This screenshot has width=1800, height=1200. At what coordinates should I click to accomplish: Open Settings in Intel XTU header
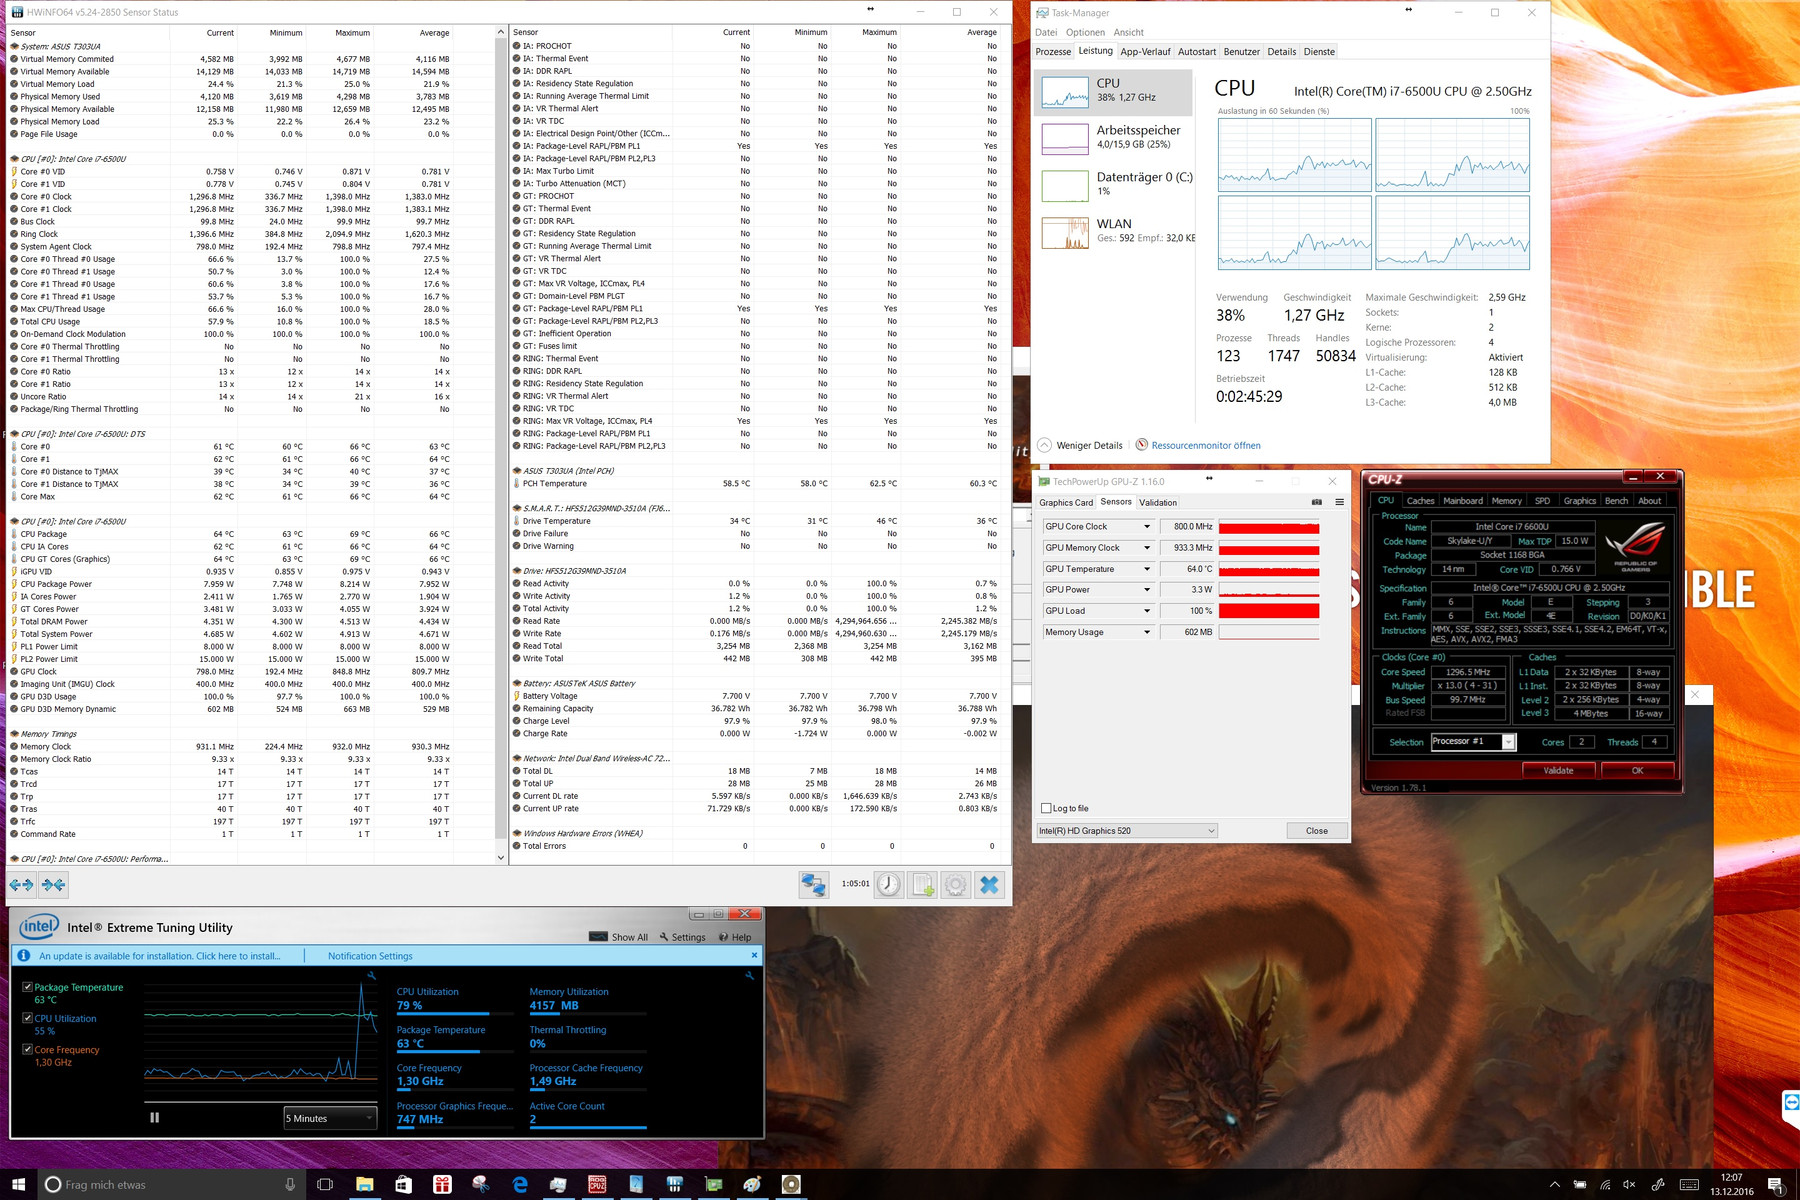[681, 937]
